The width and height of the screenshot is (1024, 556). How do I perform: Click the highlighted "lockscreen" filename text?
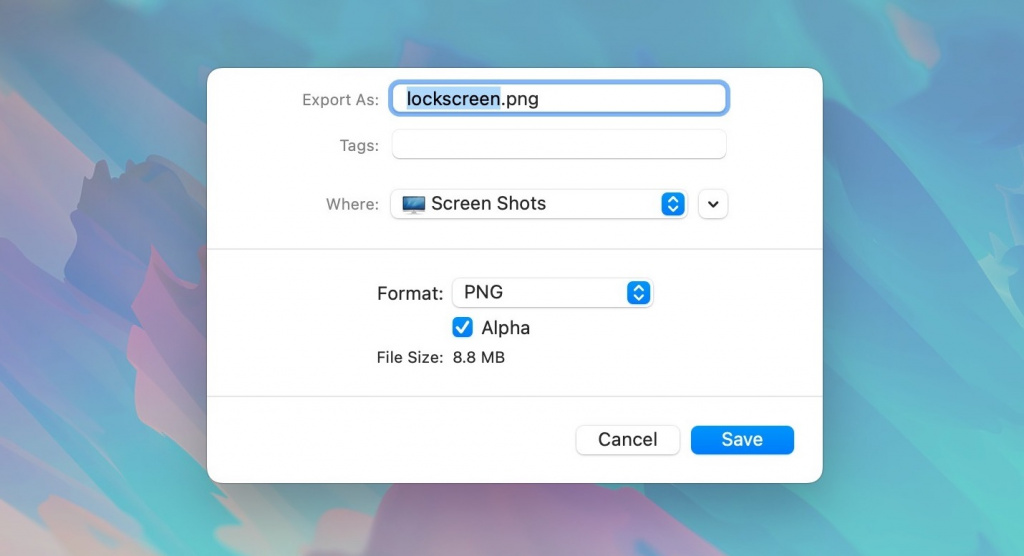click(452, 98)
